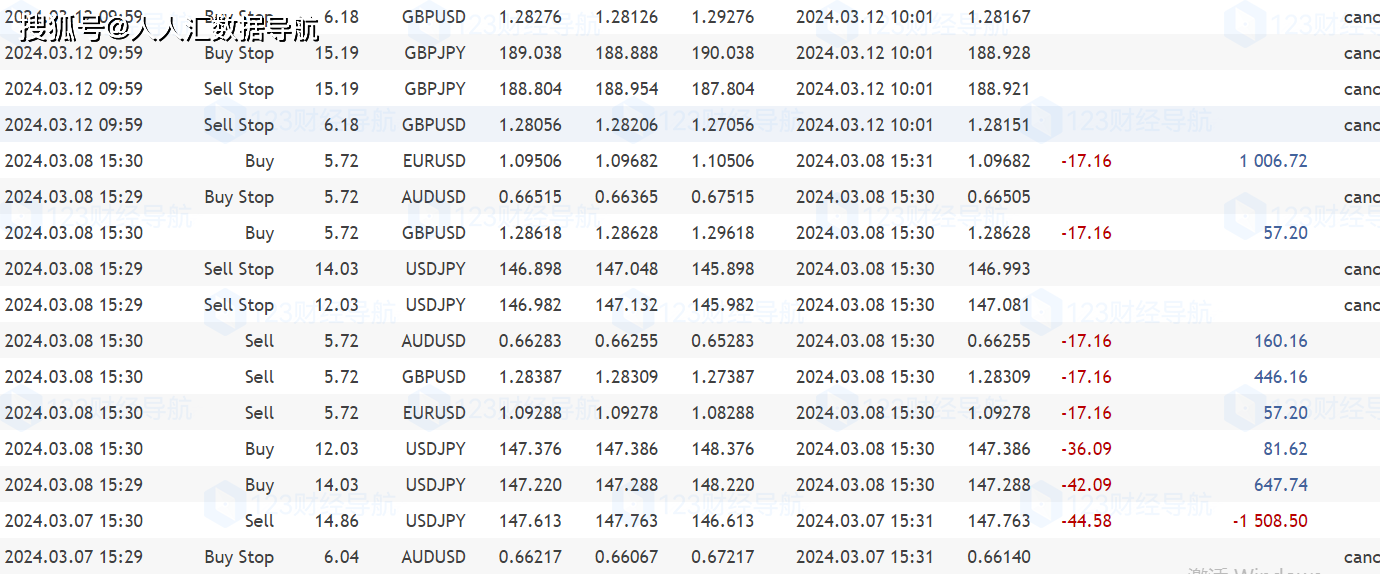
Task: Click the 160.16 profit value
Action: 1280,341
